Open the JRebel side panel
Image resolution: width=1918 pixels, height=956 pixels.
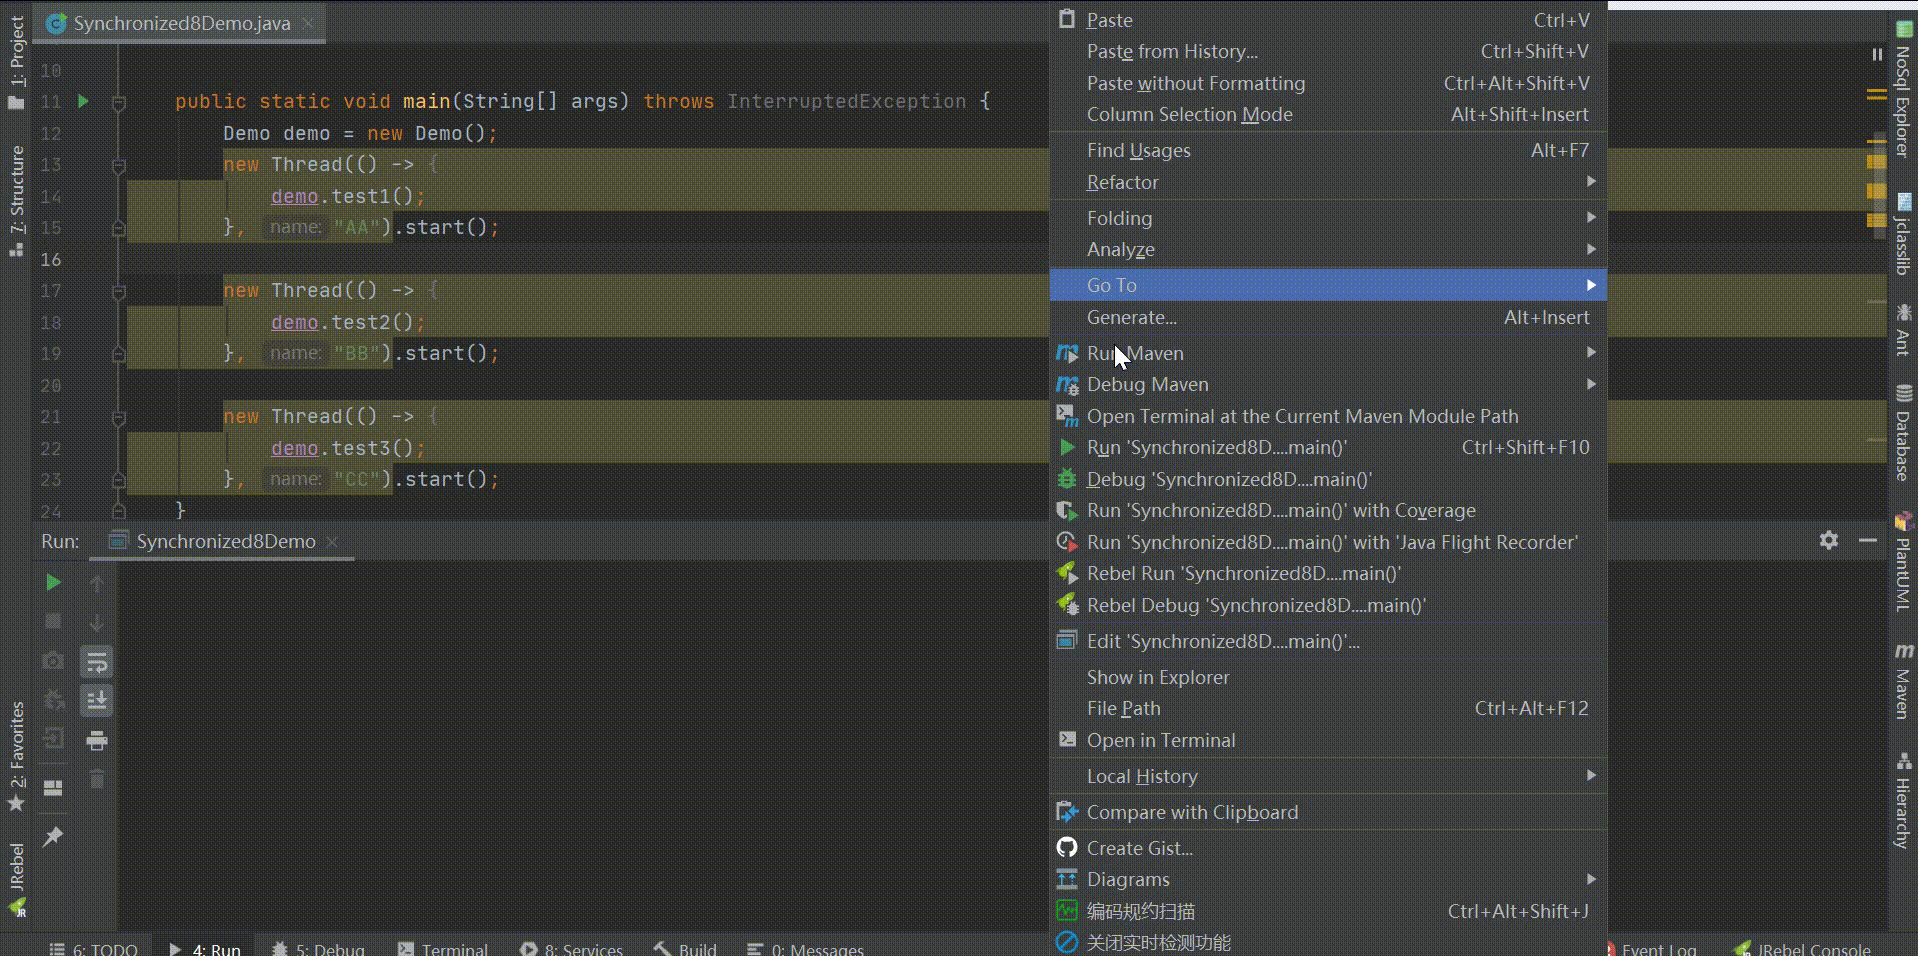(x=16, y=879)
